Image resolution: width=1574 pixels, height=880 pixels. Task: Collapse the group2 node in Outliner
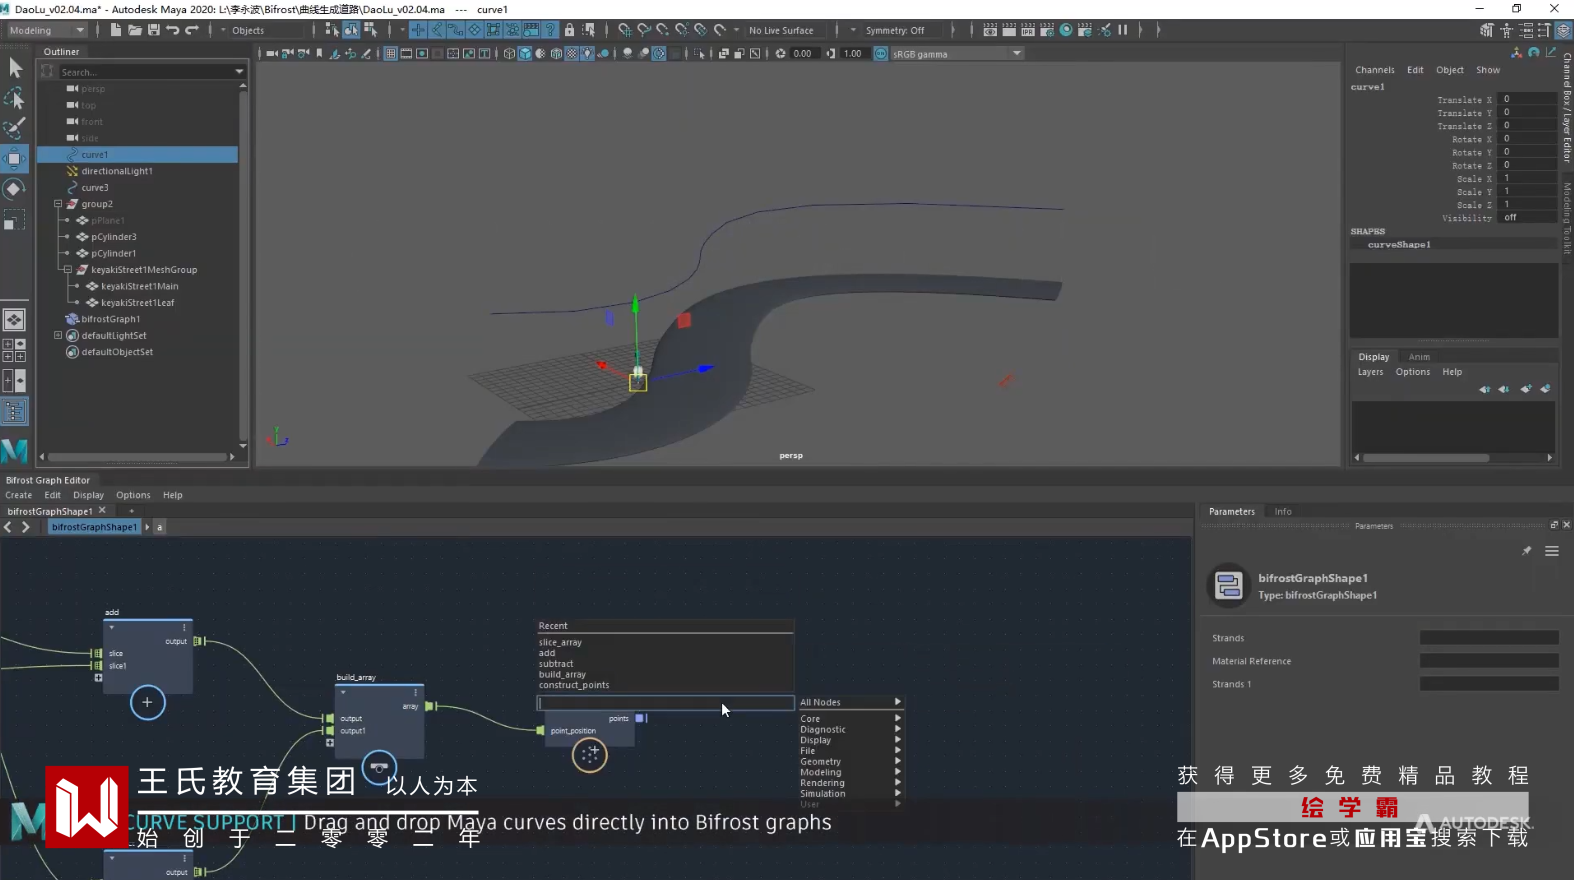click(x=58, y=204)
